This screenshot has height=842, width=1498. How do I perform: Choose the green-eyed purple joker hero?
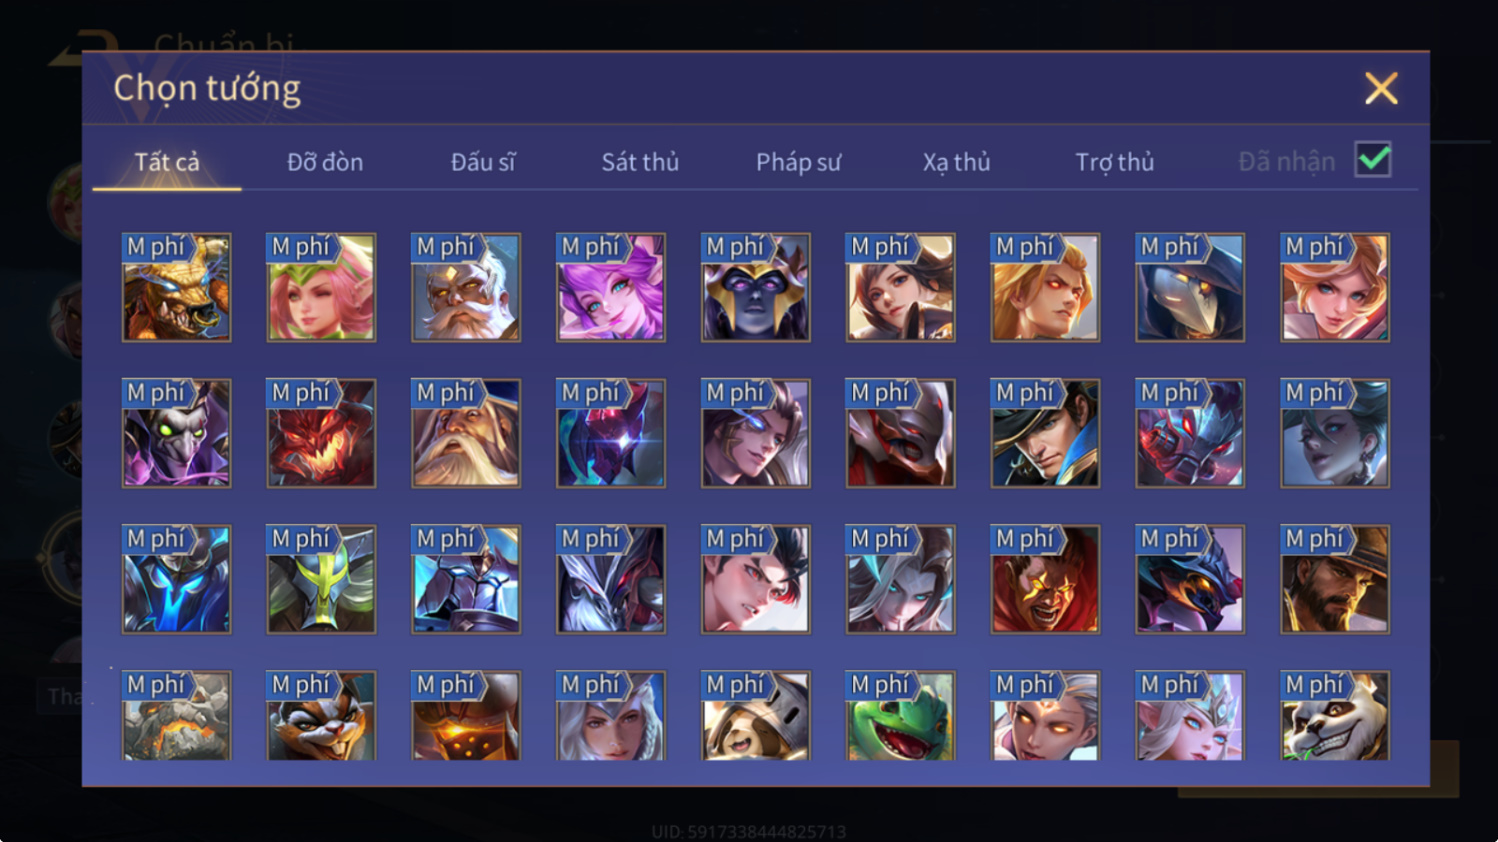tap(176, 433)
